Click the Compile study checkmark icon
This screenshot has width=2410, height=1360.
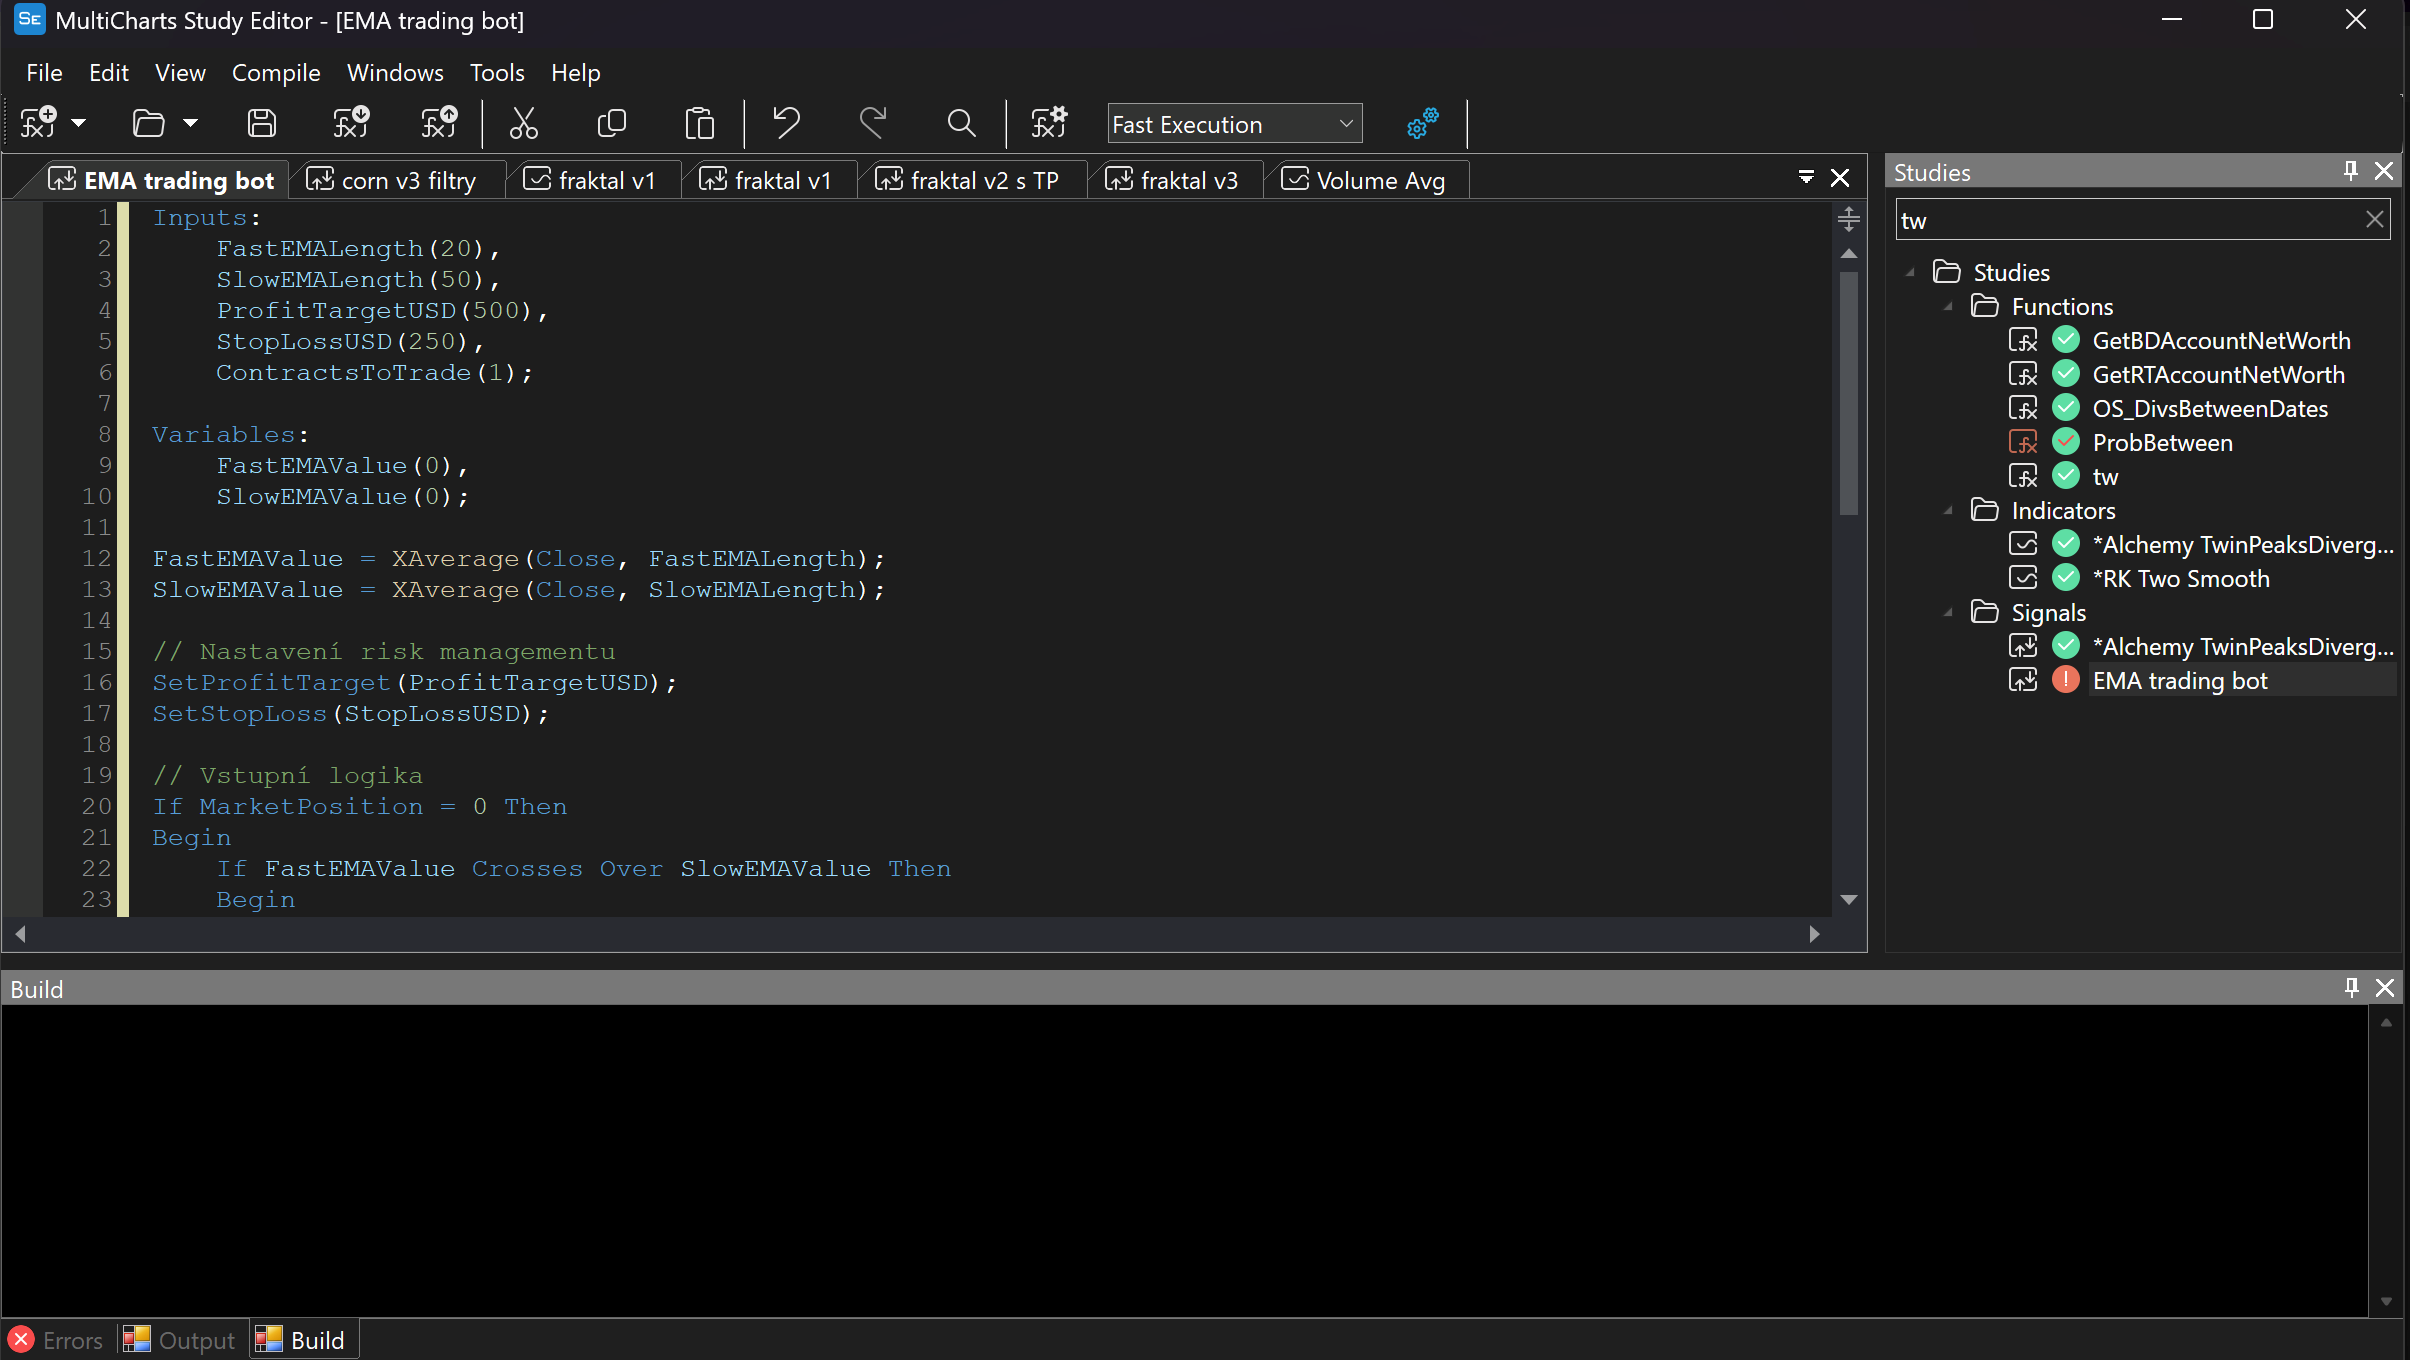[x=351, y=123]
